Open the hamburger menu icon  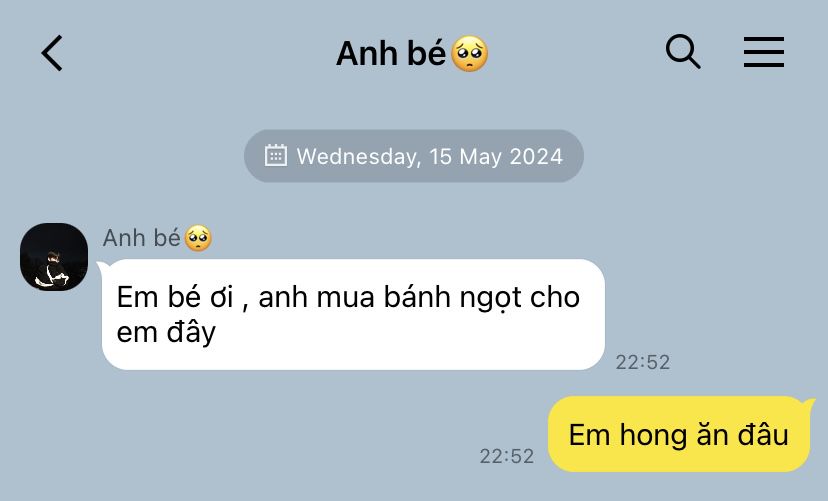(764, 52)
